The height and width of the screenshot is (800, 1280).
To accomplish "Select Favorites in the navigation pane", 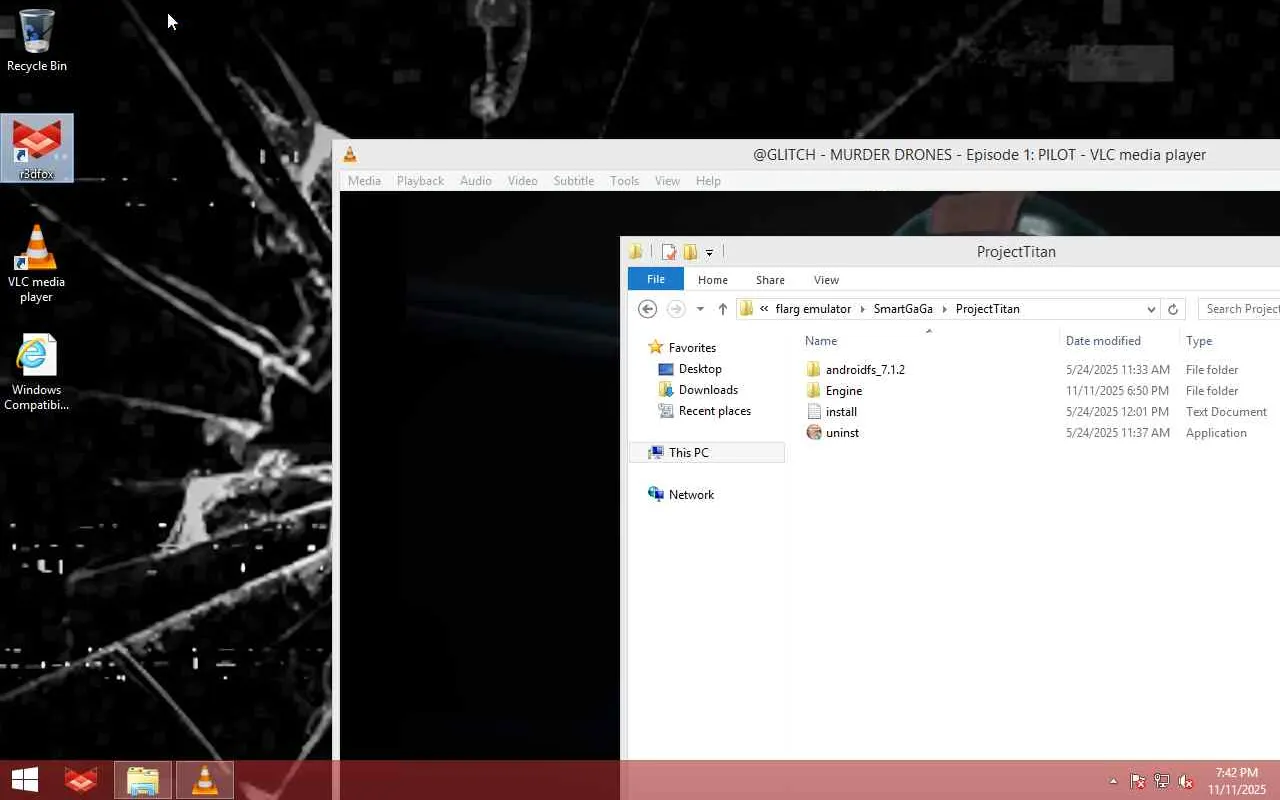I will pos(692,348).
